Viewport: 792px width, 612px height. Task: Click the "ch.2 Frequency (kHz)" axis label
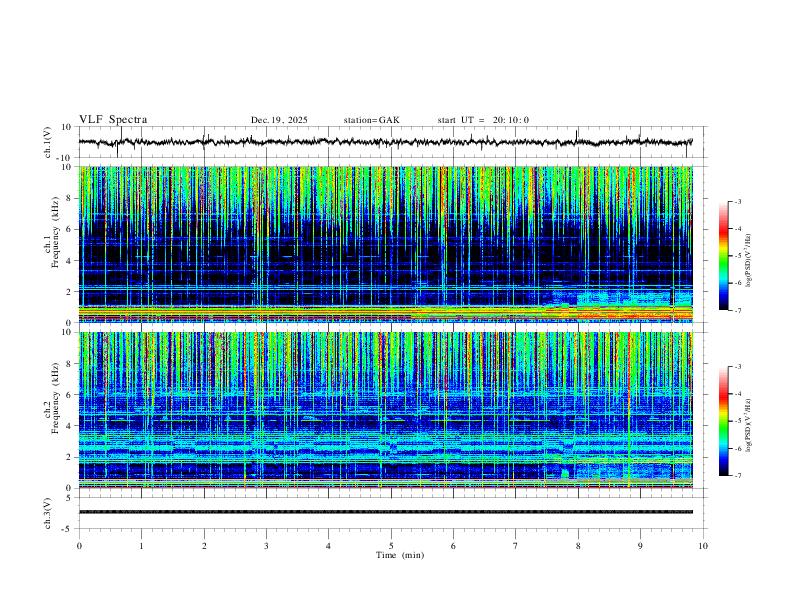point(51,398)
